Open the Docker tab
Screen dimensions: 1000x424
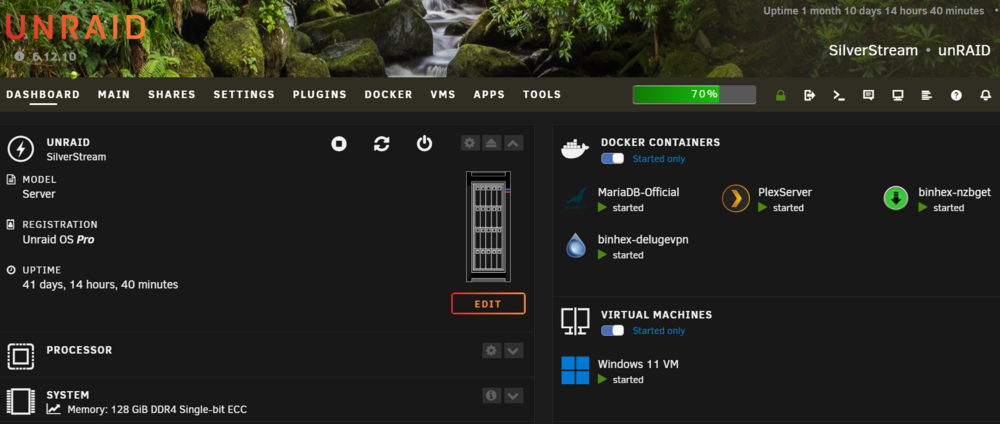tap(388, 94)
